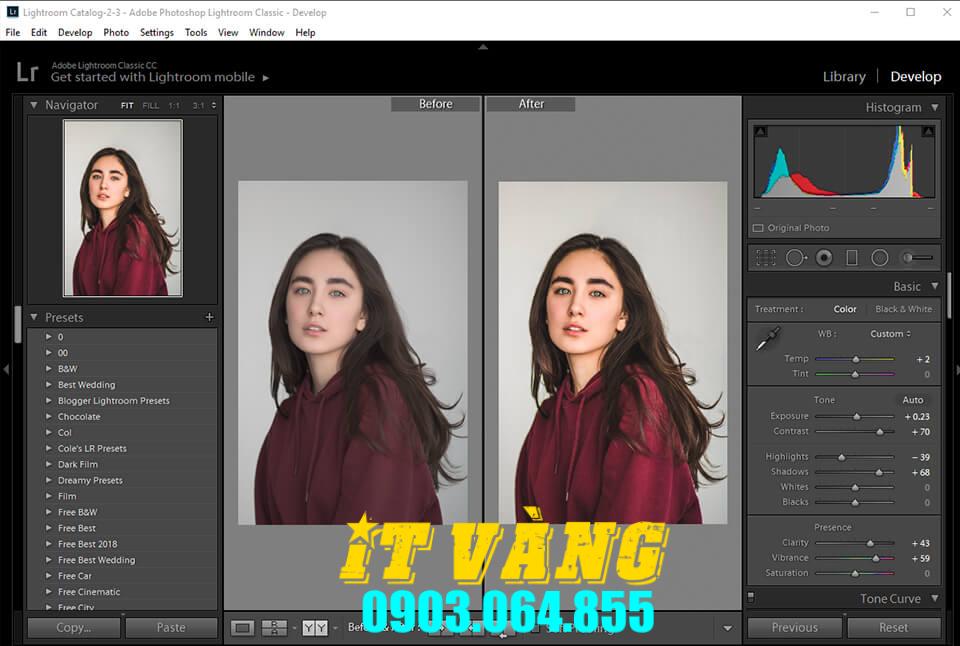Set Treatment to Black & White

pyautogui.click(x=903, y=309)
